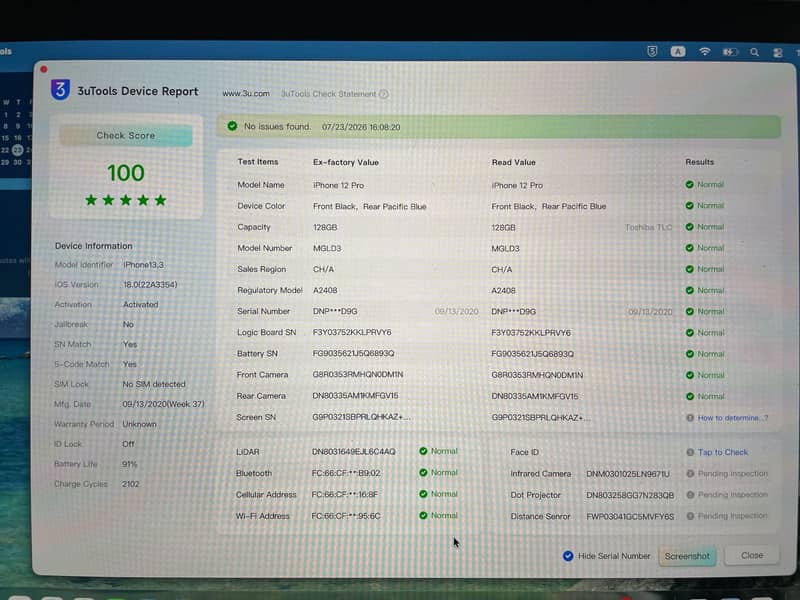The height and width of the screenshot is (600, 800).
Task: Click the Screenshot button
Action: pos(687,556)
